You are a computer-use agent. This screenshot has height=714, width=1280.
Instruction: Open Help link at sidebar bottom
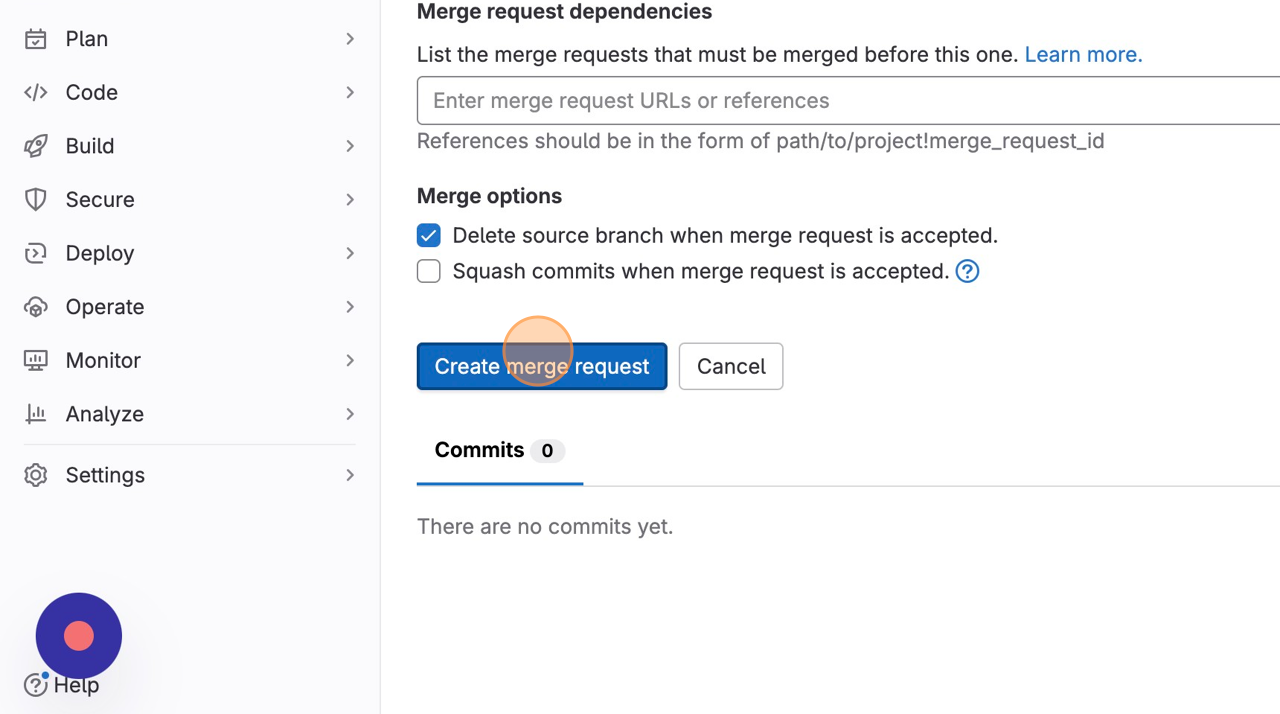[62, 685]
